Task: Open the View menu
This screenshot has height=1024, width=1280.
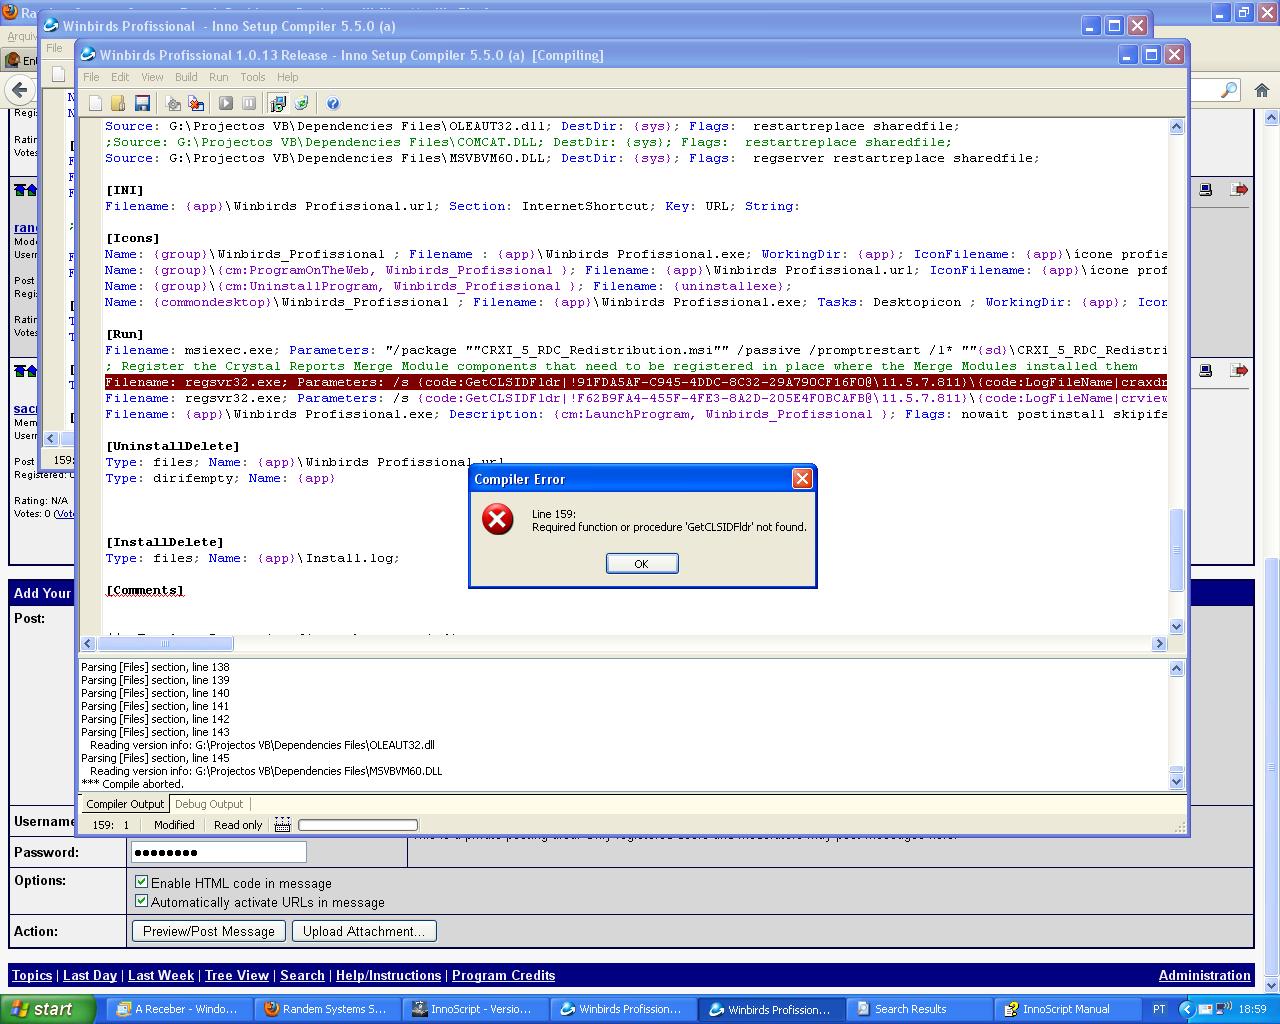Action: 152,77
